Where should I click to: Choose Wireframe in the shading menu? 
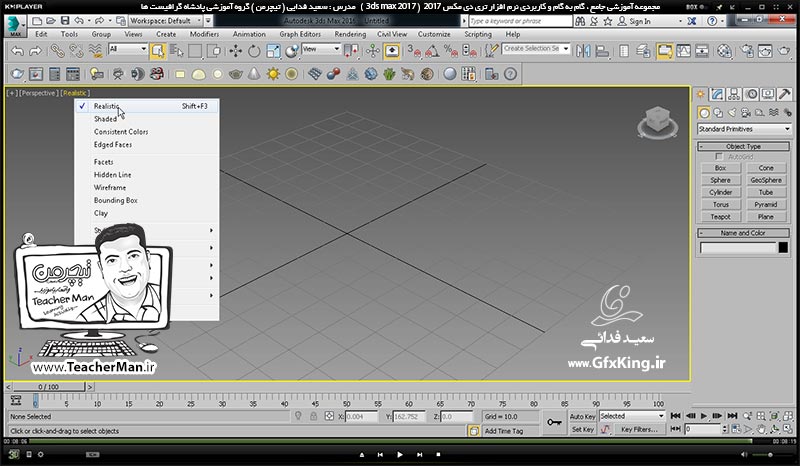(x=147, y=187)
